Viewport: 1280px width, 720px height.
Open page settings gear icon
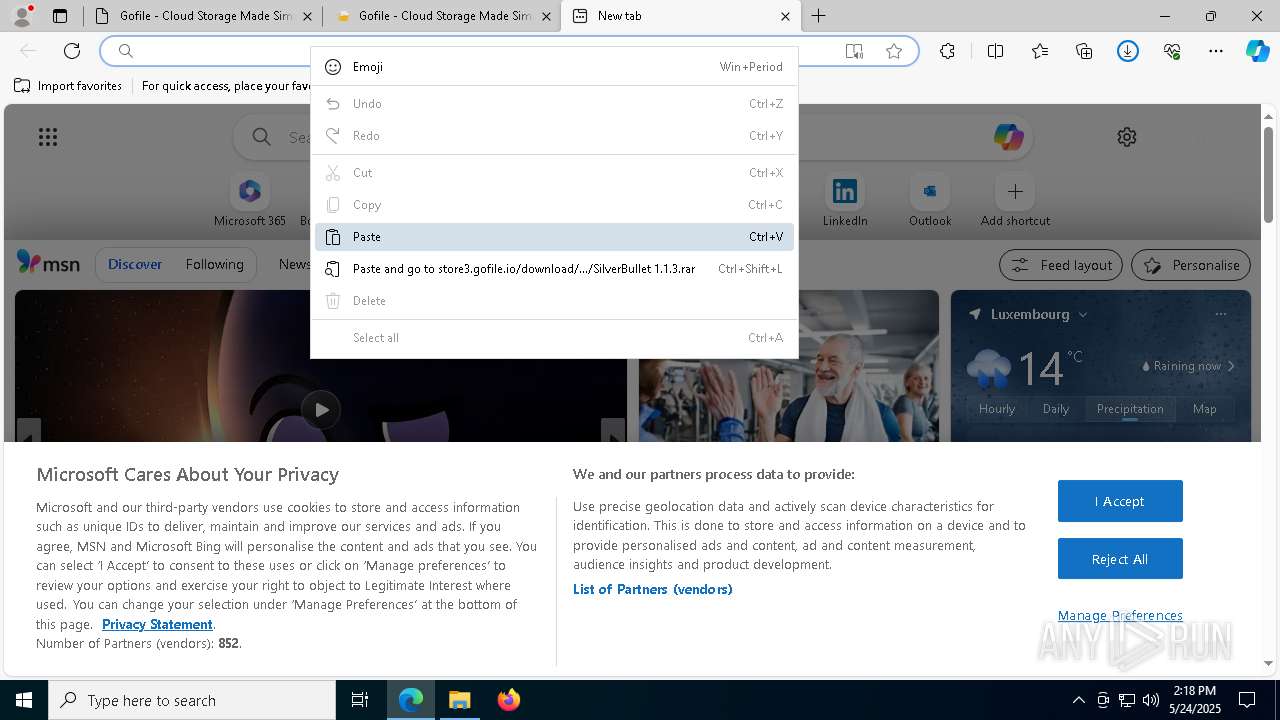(x=1127, y=137)
